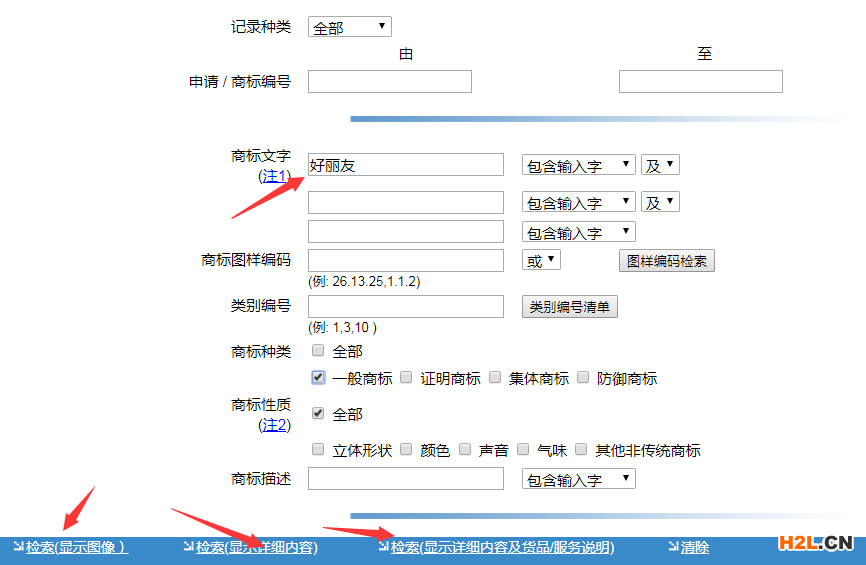Open the 注2 note link
The height and width of the screenshot is (565, 866).
[x=274, y=425]
